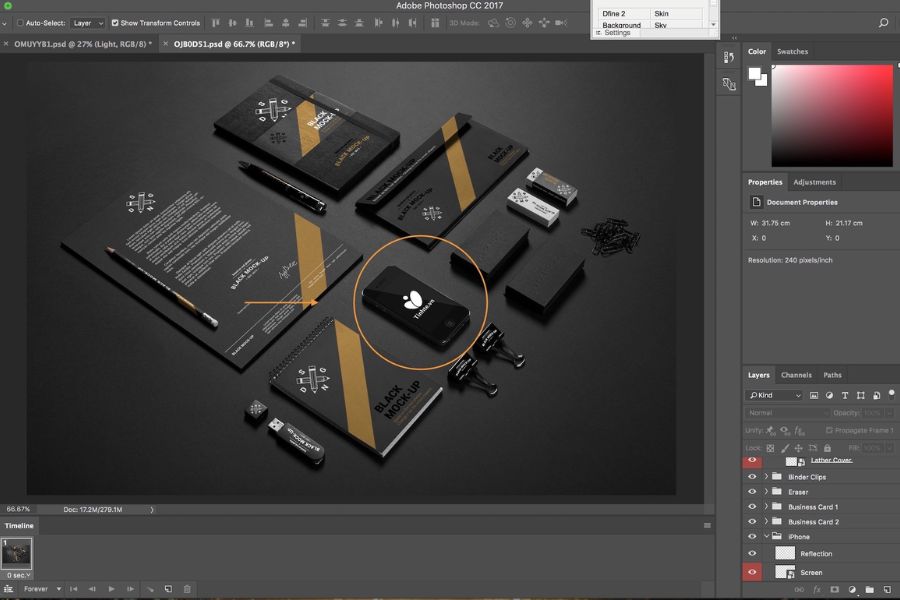Screen dimensions: 900x600
Task: Pick a color in the red color field
Action: pos(830,115)
